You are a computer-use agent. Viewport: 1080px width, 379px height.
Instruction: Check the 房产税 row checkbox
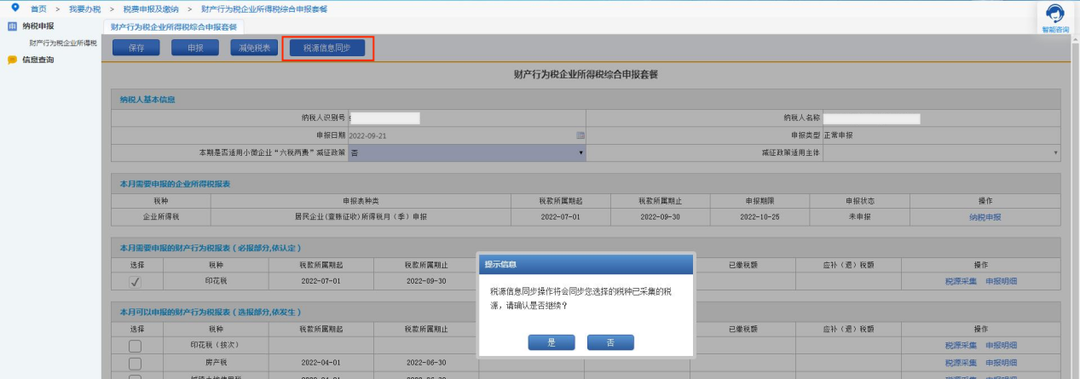(x=136, y=363)
